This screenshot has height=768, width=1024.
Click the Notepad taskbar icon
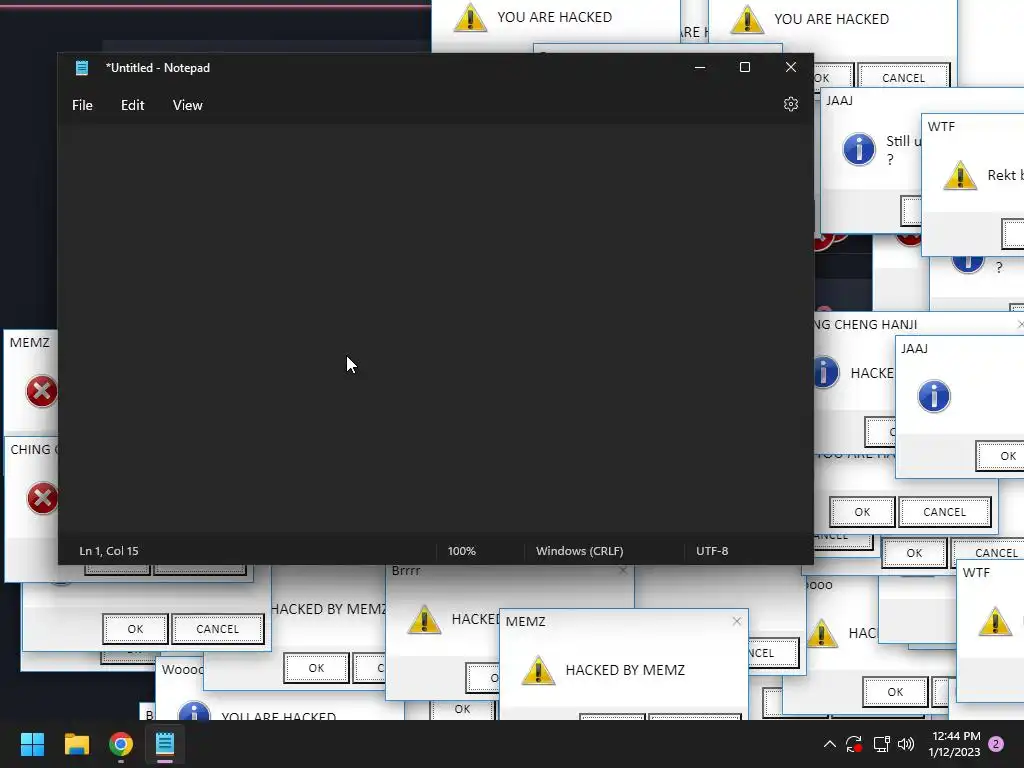(x=165, y=744)
